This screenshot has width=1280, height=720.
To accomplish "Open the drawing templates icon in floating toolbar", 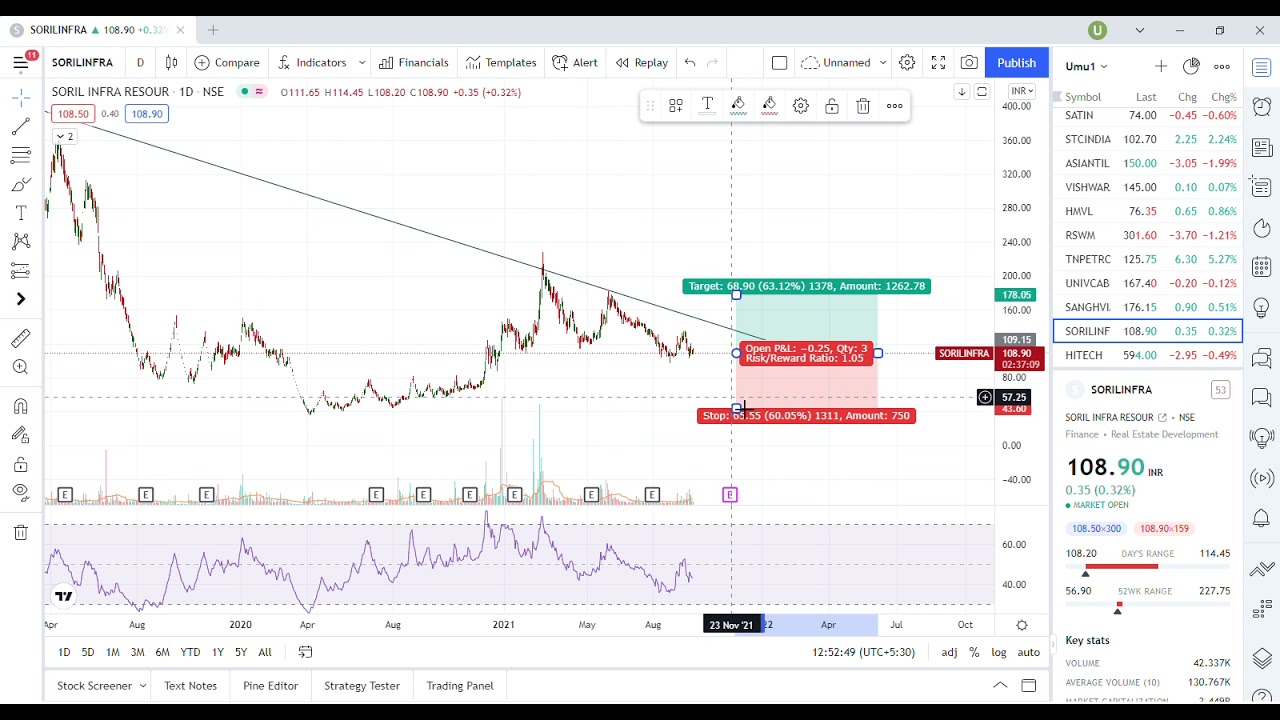I will (x=676, y=105).
